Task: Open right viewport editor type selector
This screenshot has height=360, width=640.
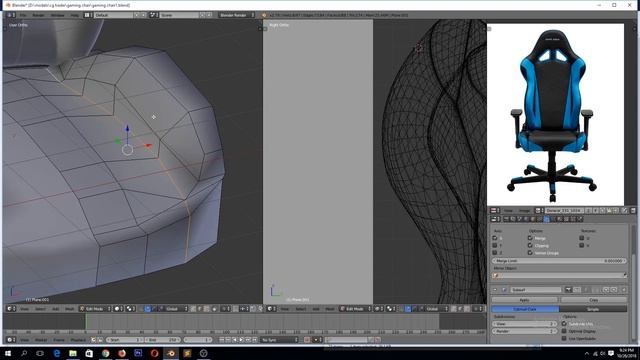Action: 271,309
